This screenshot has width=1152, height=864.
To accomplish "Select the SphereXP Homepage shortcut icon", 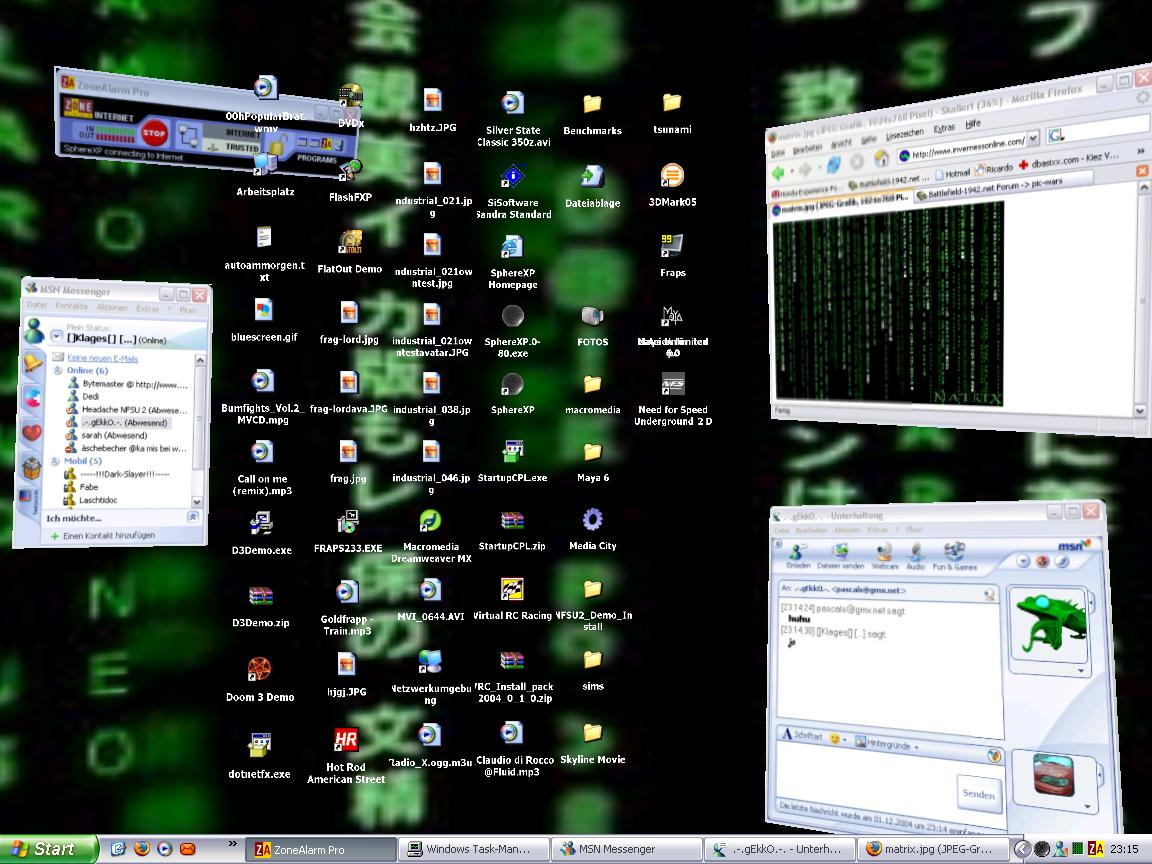I will [x=513, y=262].
